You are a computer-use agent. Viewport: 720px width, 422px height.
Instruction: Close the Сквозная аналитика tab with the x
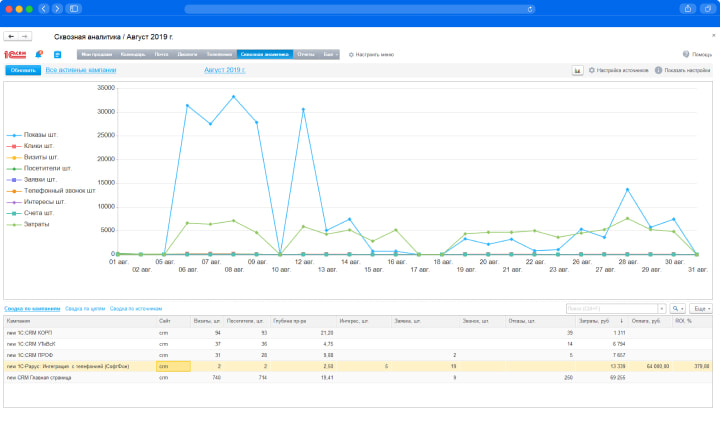tap(714, 35)
